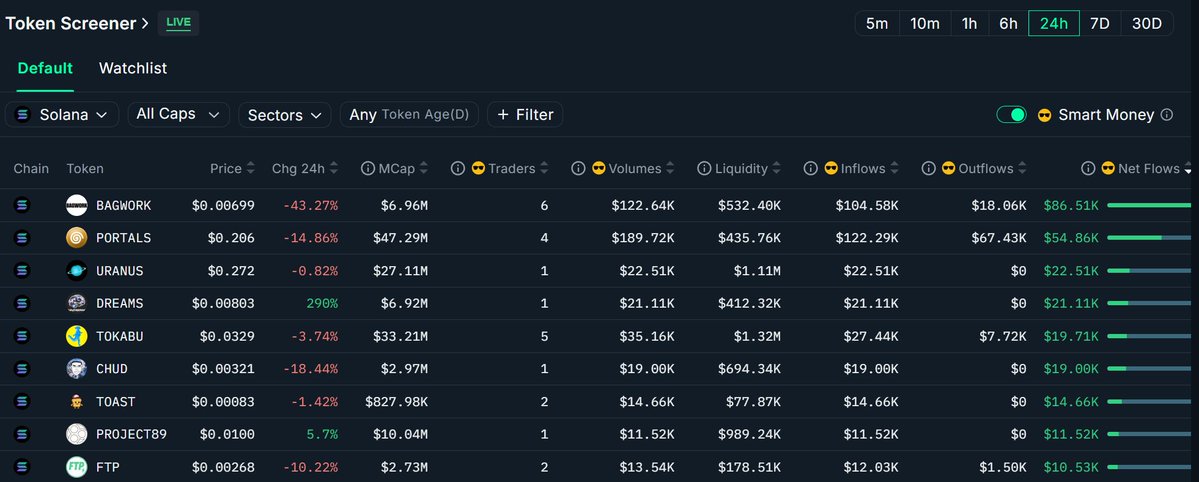Click info icon beside Liquidity column header
This screenshot has width=1199, height=482.
(704, 169)
